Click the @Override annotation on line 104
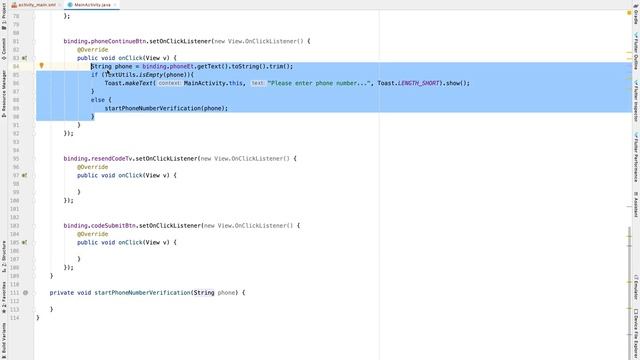The height and width of the screenshot is (360, 640). (x=93, y=234)
